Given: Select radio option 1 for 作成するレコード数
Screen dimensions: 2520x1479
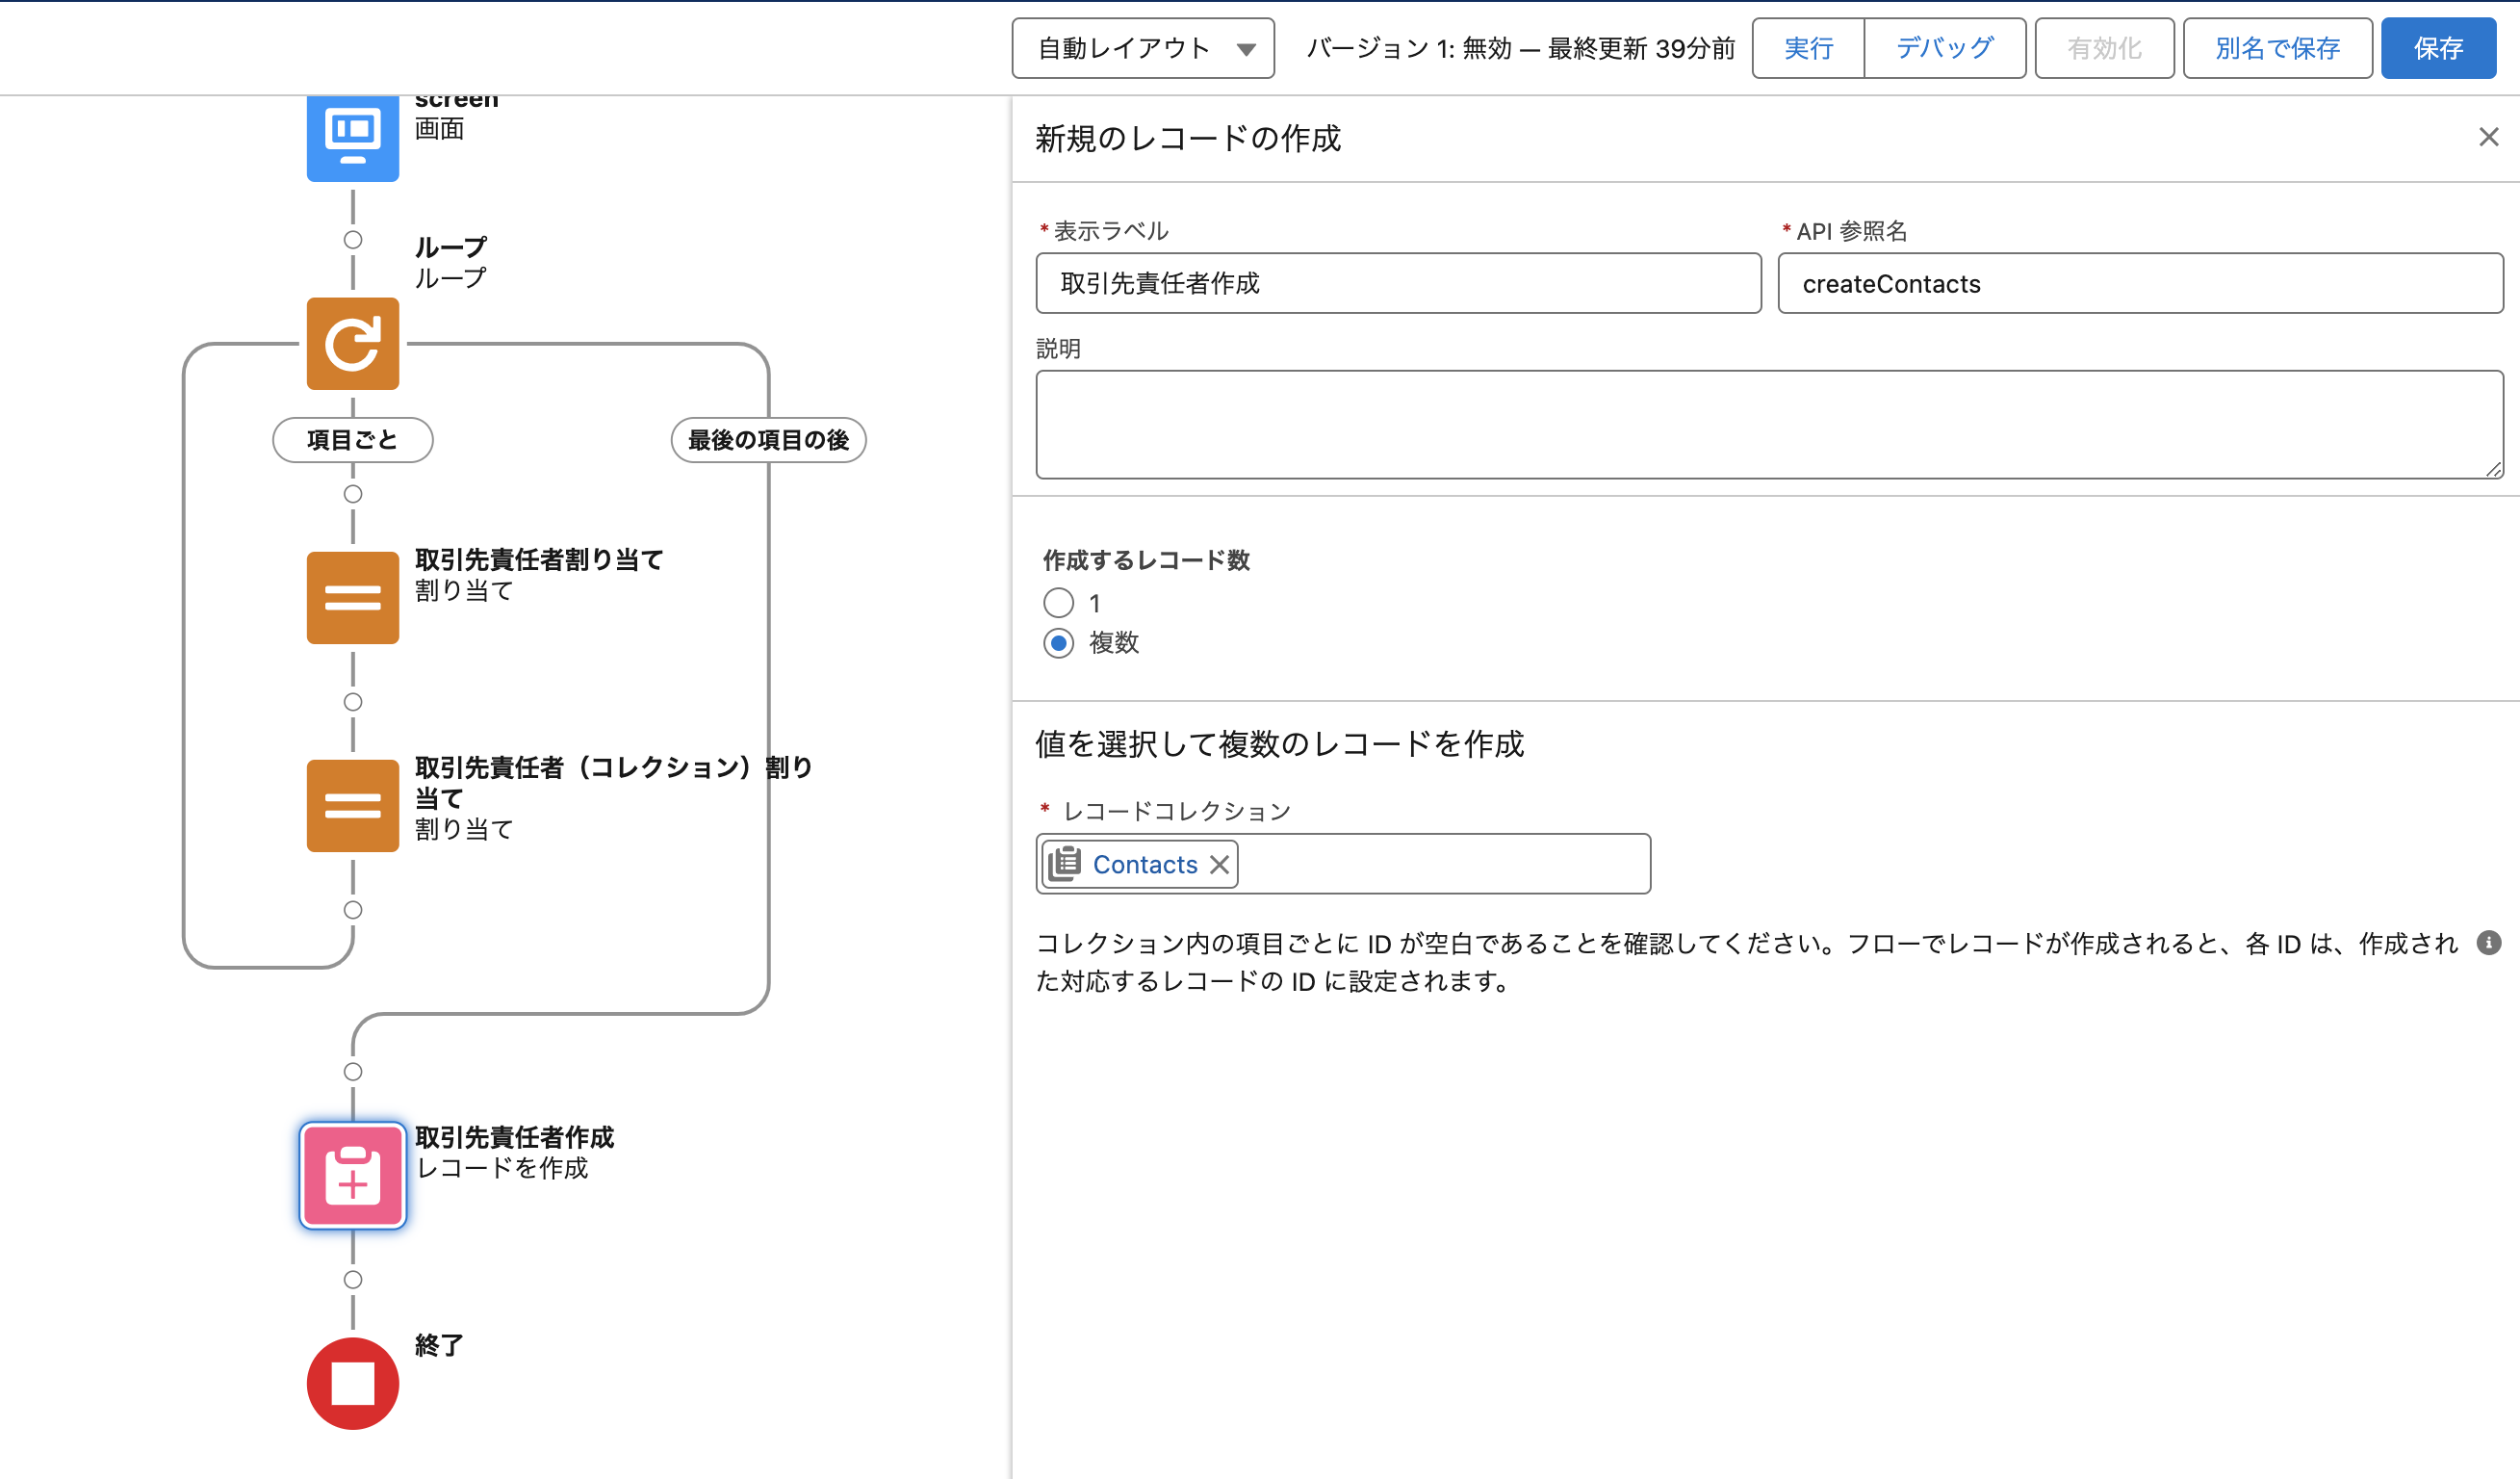Looking at the screenshot, I should (x=1058, y=603).
